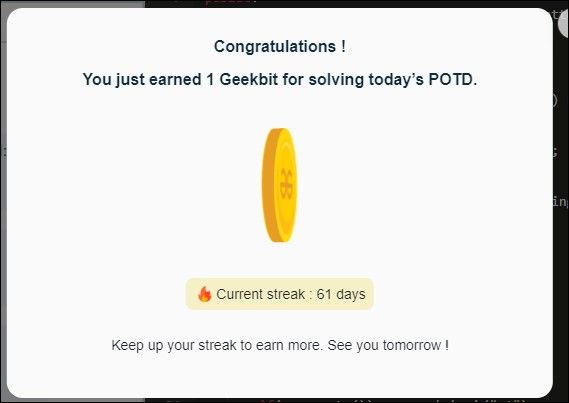Click empty popup space above the coin
This screenshot has width=569, height=403.
(279, 109)
